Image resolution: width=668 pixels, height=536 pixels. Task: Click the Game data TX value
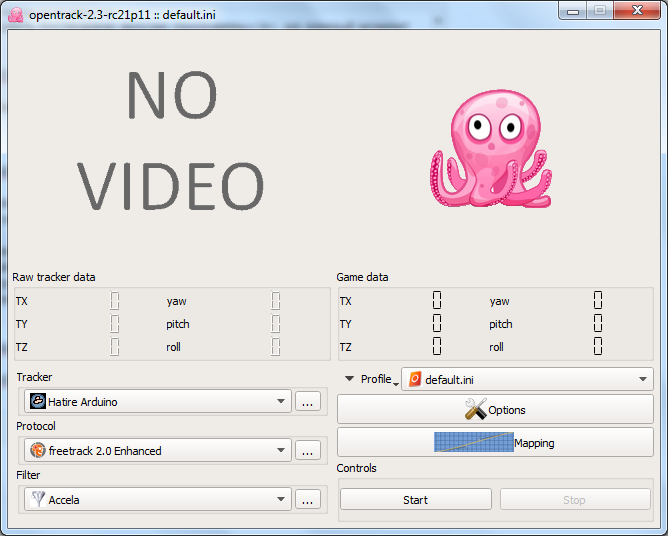[437, 300]
